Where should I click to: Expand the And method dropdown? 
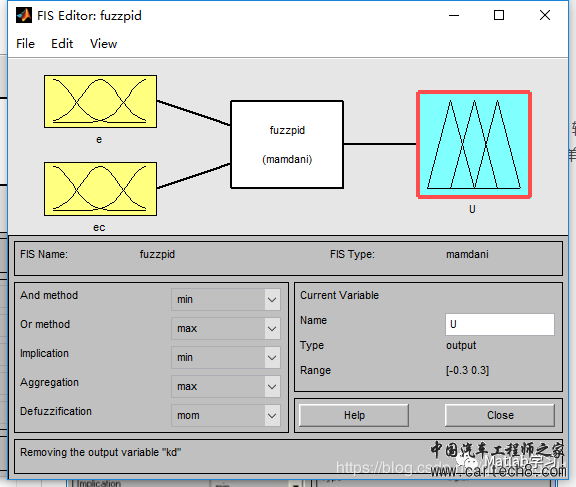[226, 299]
